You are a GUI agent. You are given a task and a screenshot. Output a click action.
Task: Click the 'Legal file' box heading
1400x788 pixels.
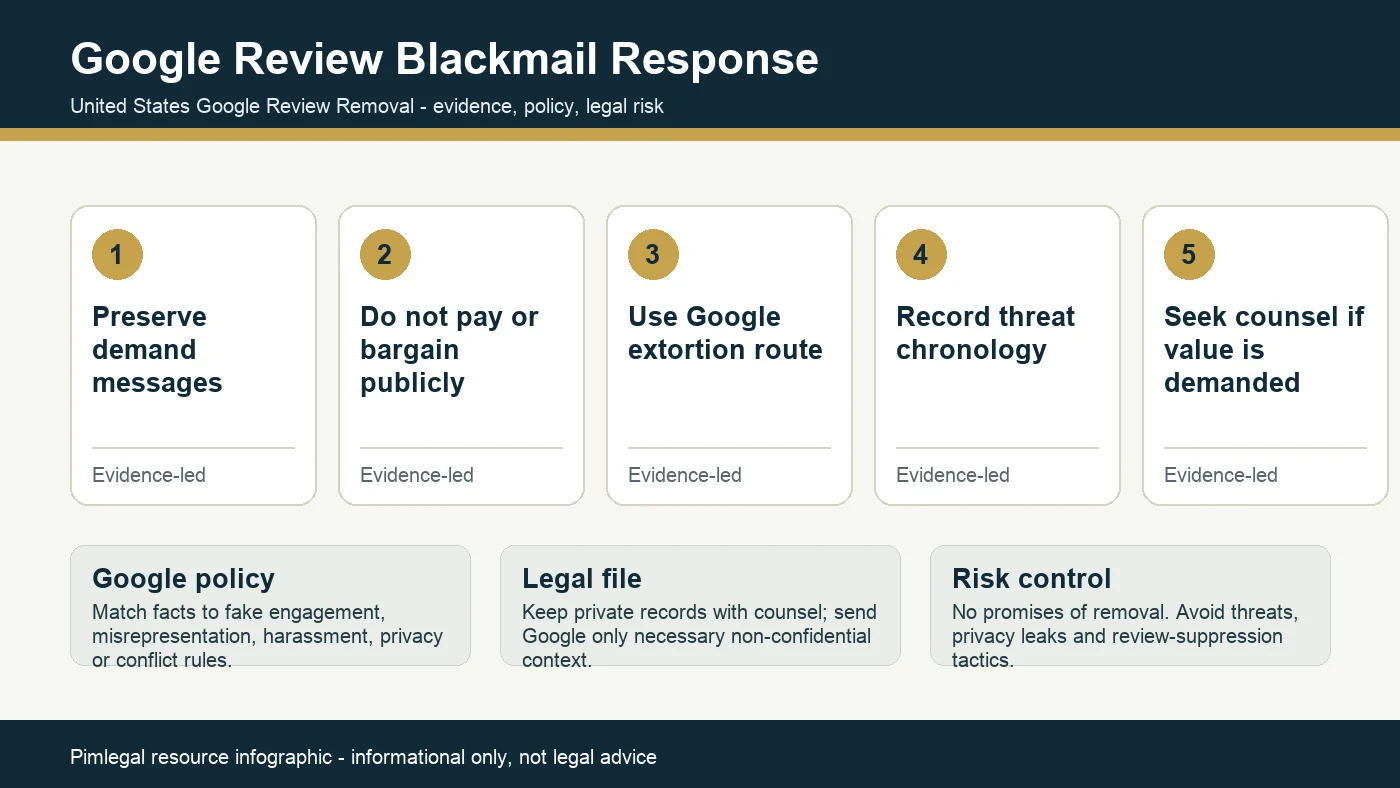582,579
